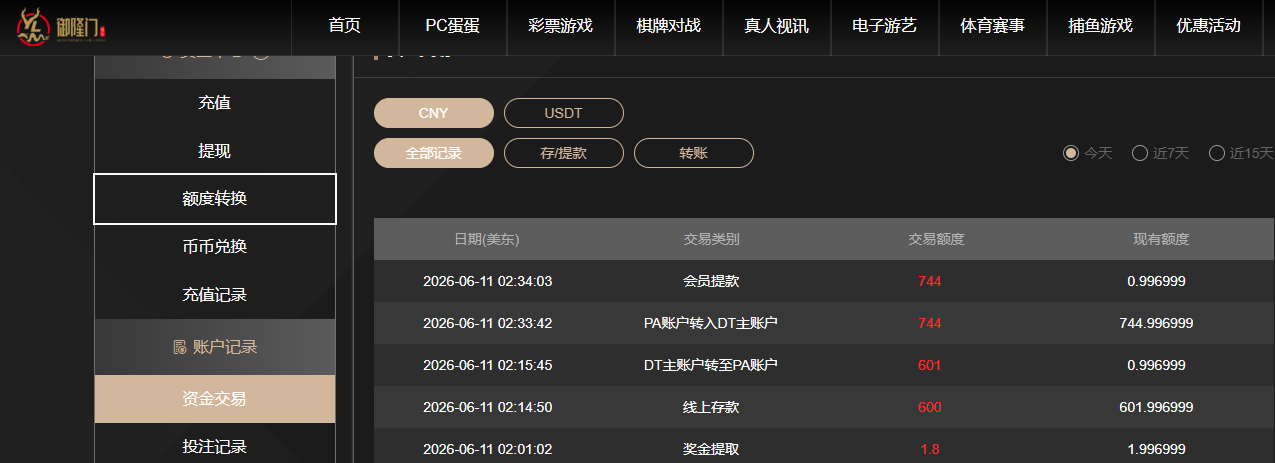Screen dimensions: 1275x463
Task: Go to 提现 in sidebar
Action: [x=215, y=151]
